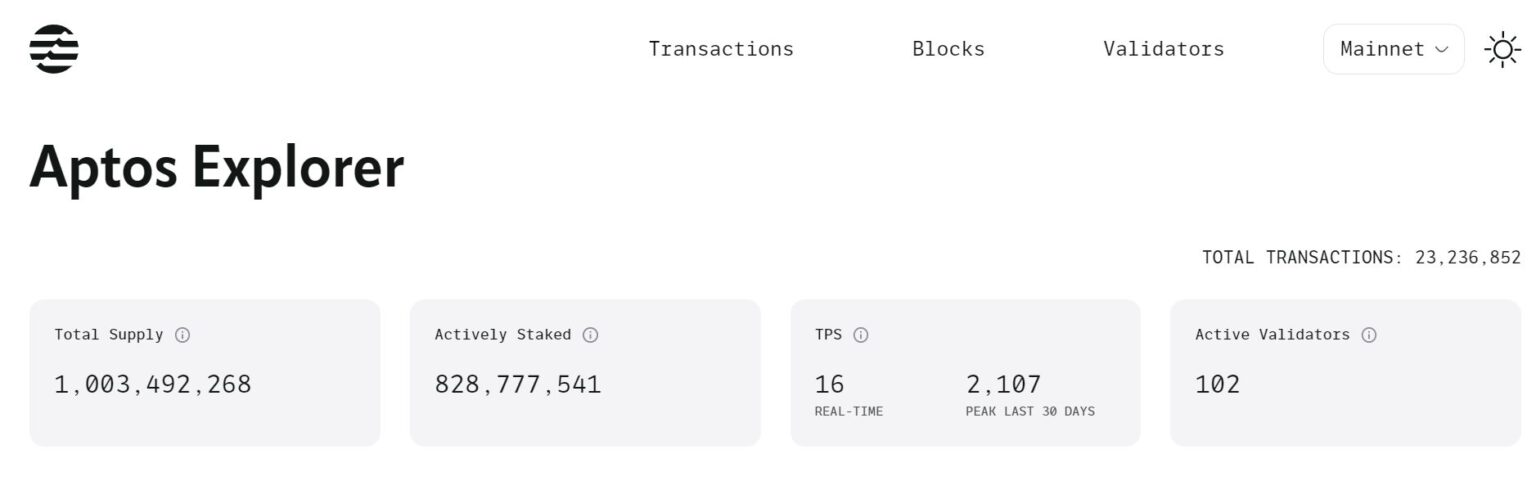Toggle light/dark theme sun icon
Screen dimensions: 1536x490
coord(1502,49)
